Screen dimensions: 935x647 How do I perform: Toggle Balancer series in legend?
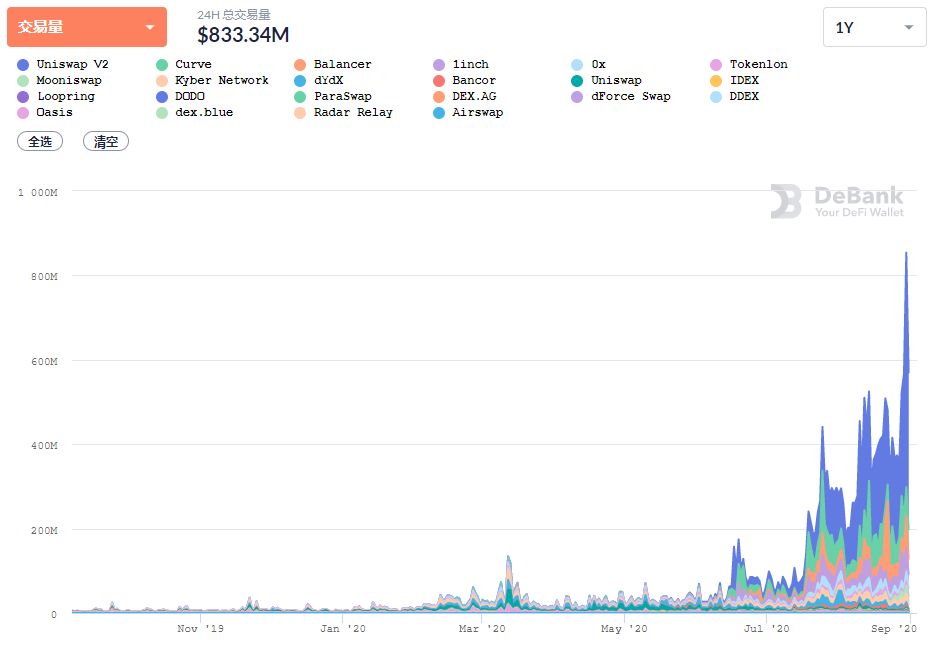point(333,64)
